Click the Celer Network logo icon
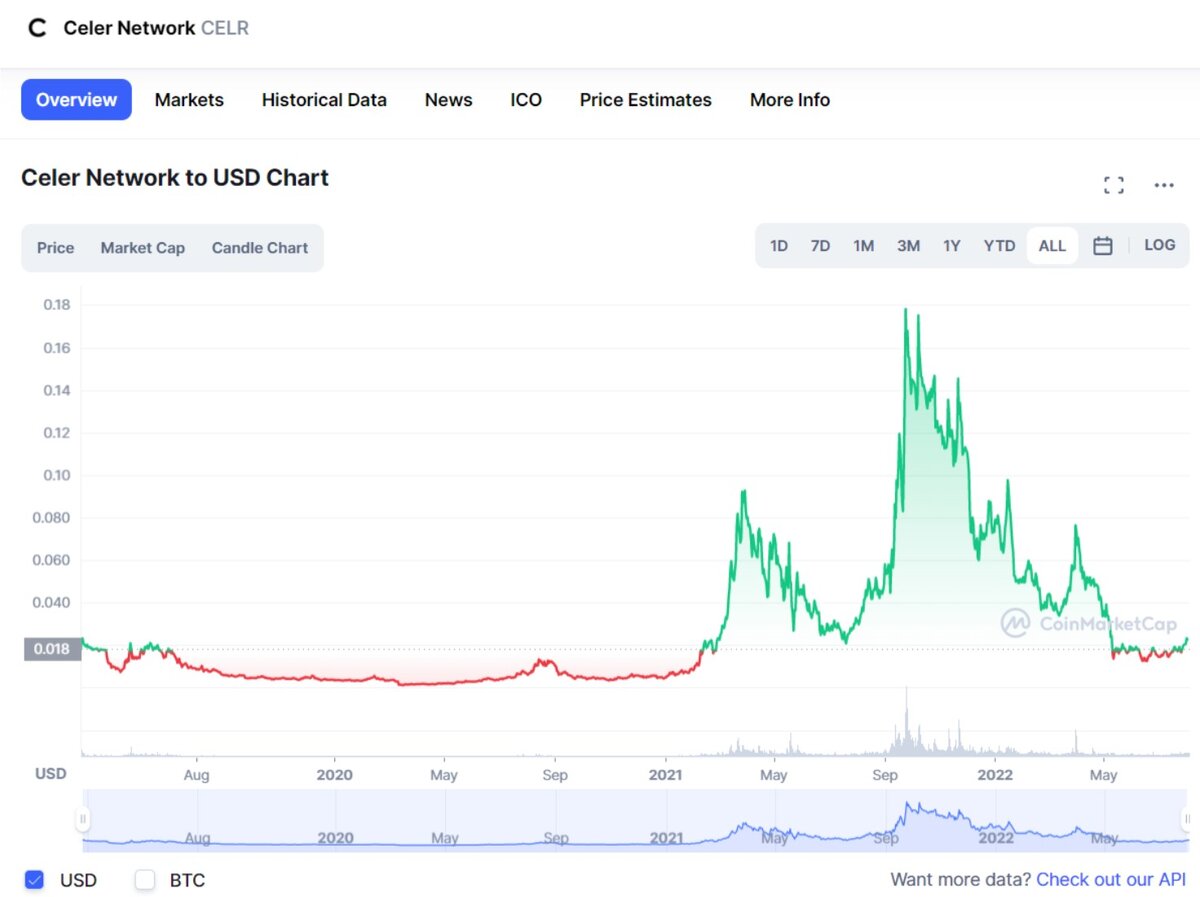Viewport: 1200px width, 897px height. (37, 28)
